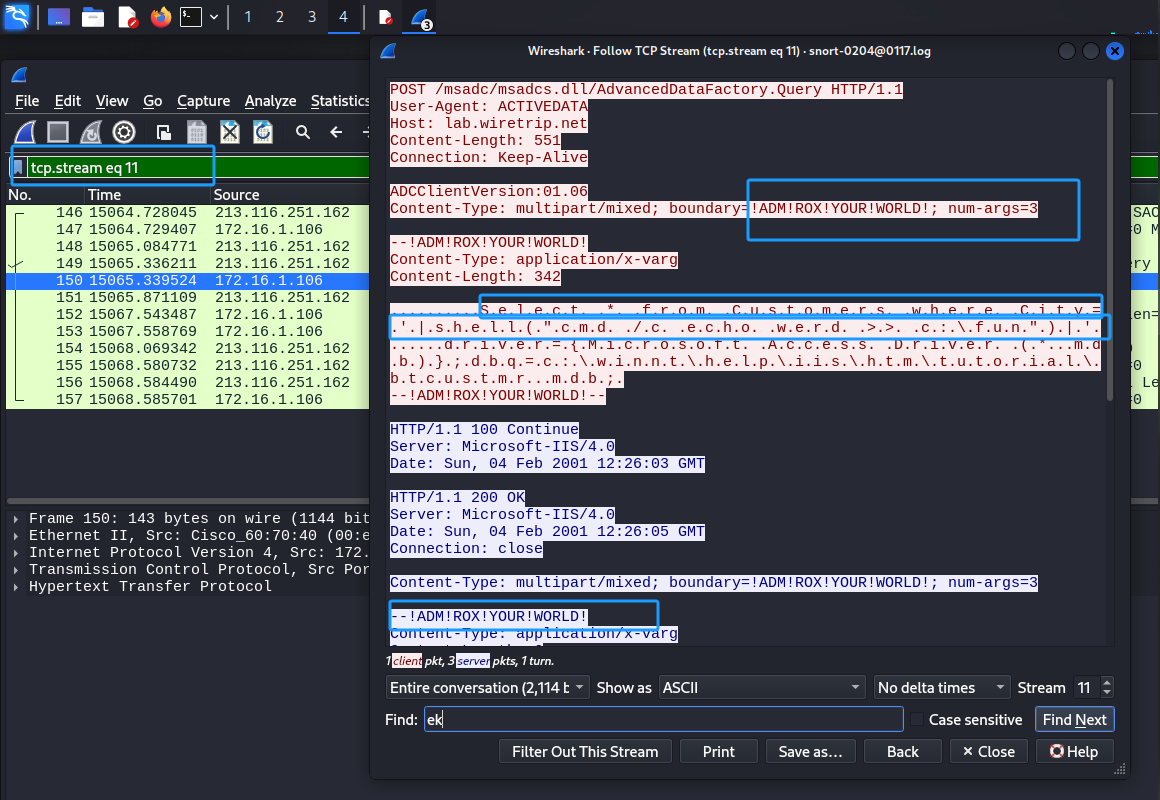Open the Kali dragon applications menu
The height and width of the screenshot is (800, 1160).
tap(16, 16)
